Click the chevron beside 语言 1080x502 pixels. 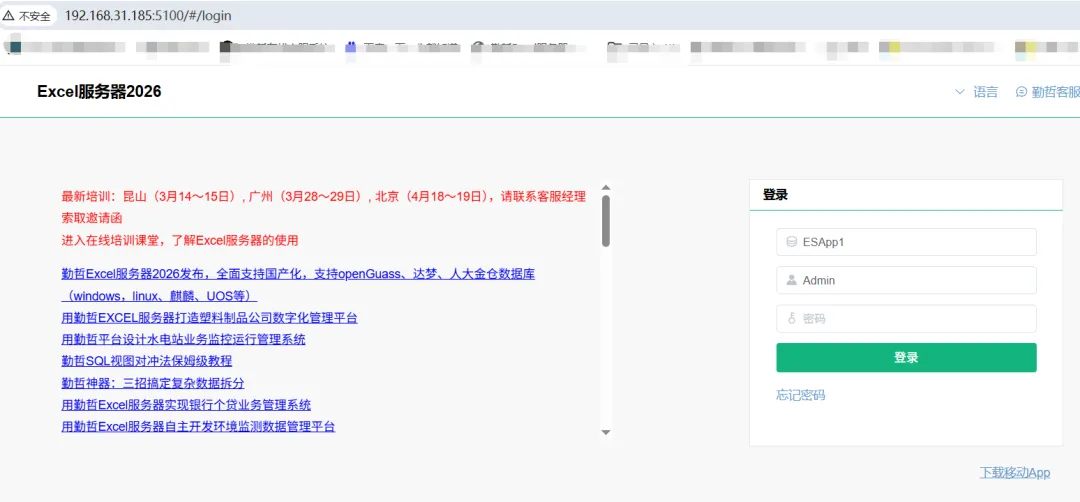(x=960, y=92)
